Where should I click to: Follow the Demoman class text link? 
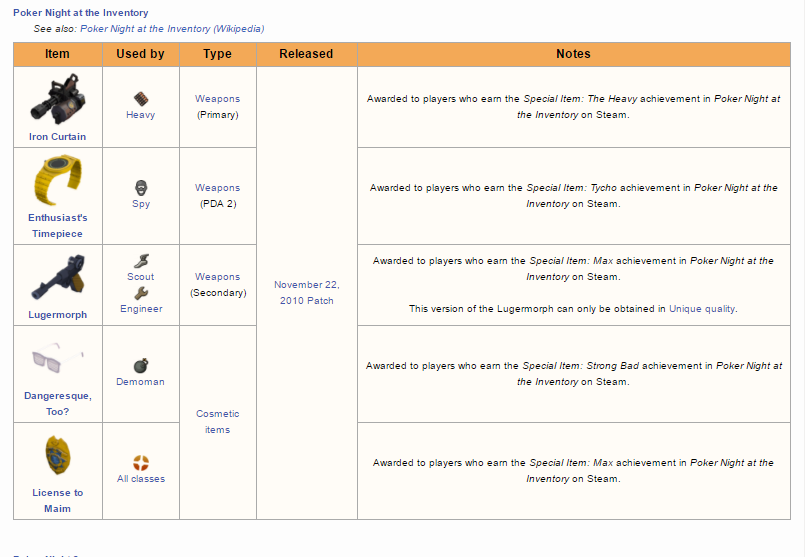coord(141,381)
